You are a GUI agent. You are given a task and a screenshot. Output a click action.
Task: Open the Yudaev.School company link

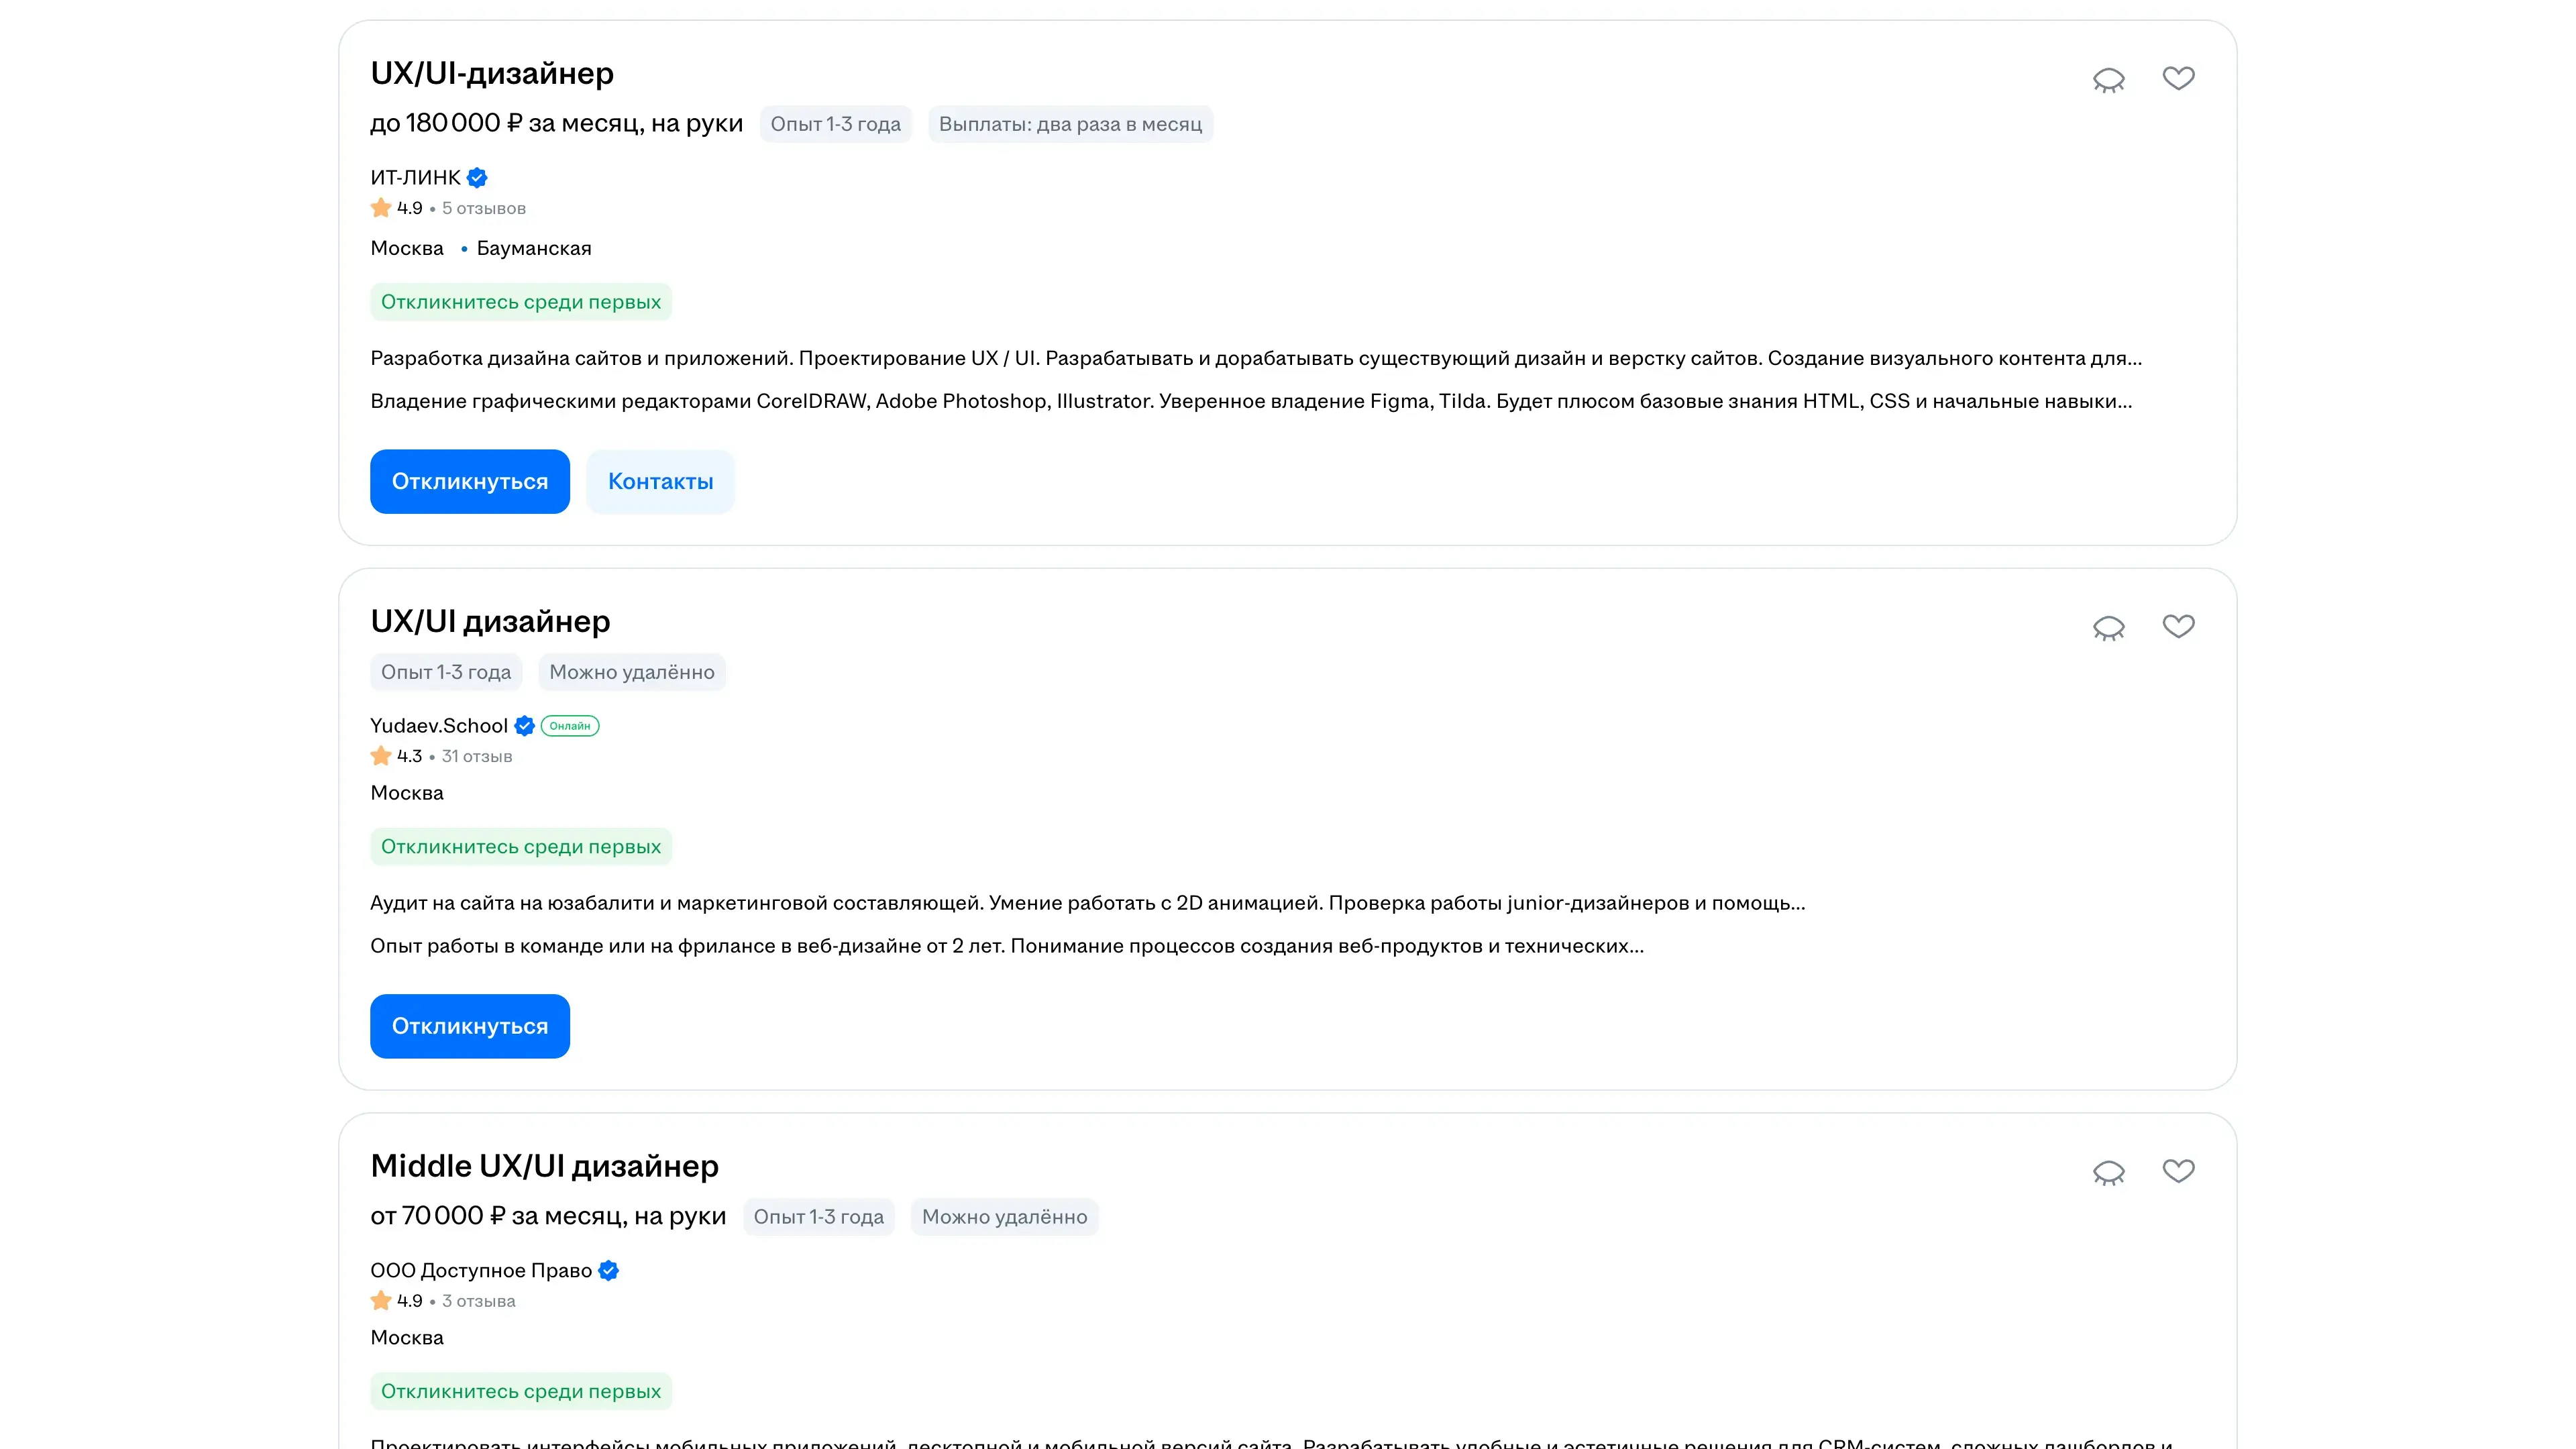pyautogui.click(x=438, y=726)
